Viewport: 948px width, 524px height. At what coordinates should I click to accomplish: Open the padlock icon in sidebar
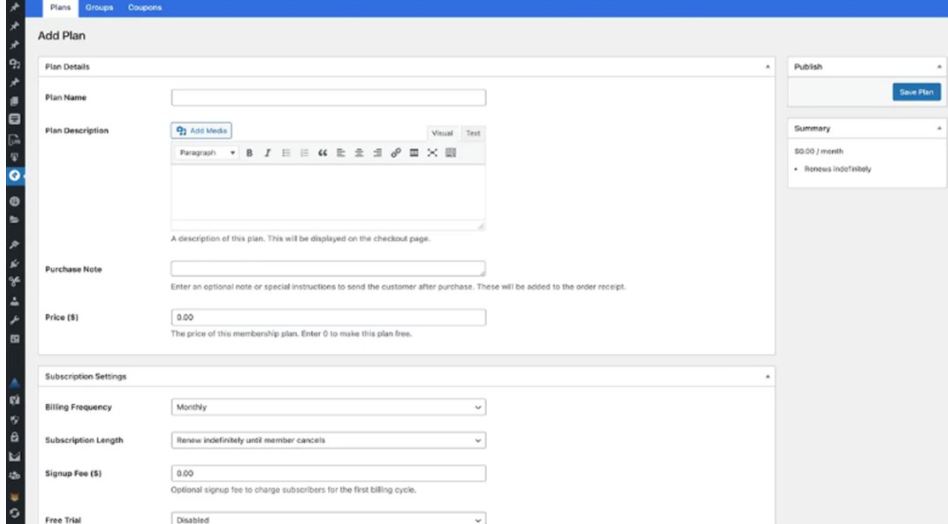[15, 437]
